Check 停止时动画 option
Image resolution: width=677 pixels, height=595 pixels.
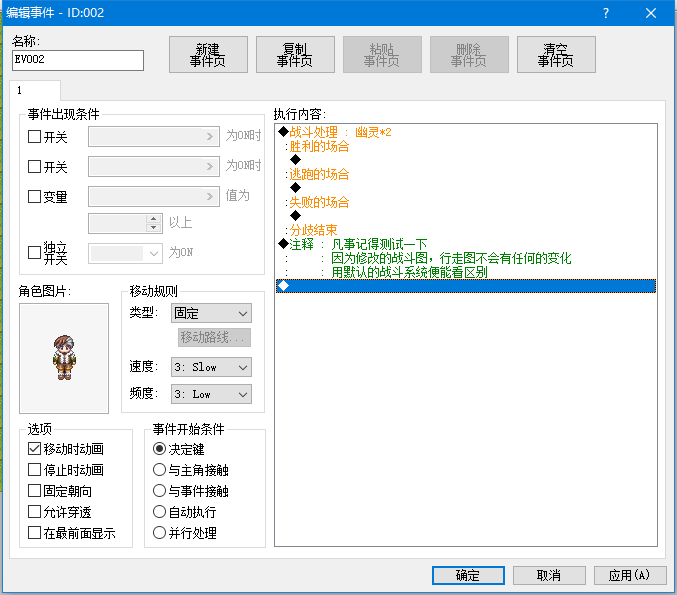[x=34, y=470]
